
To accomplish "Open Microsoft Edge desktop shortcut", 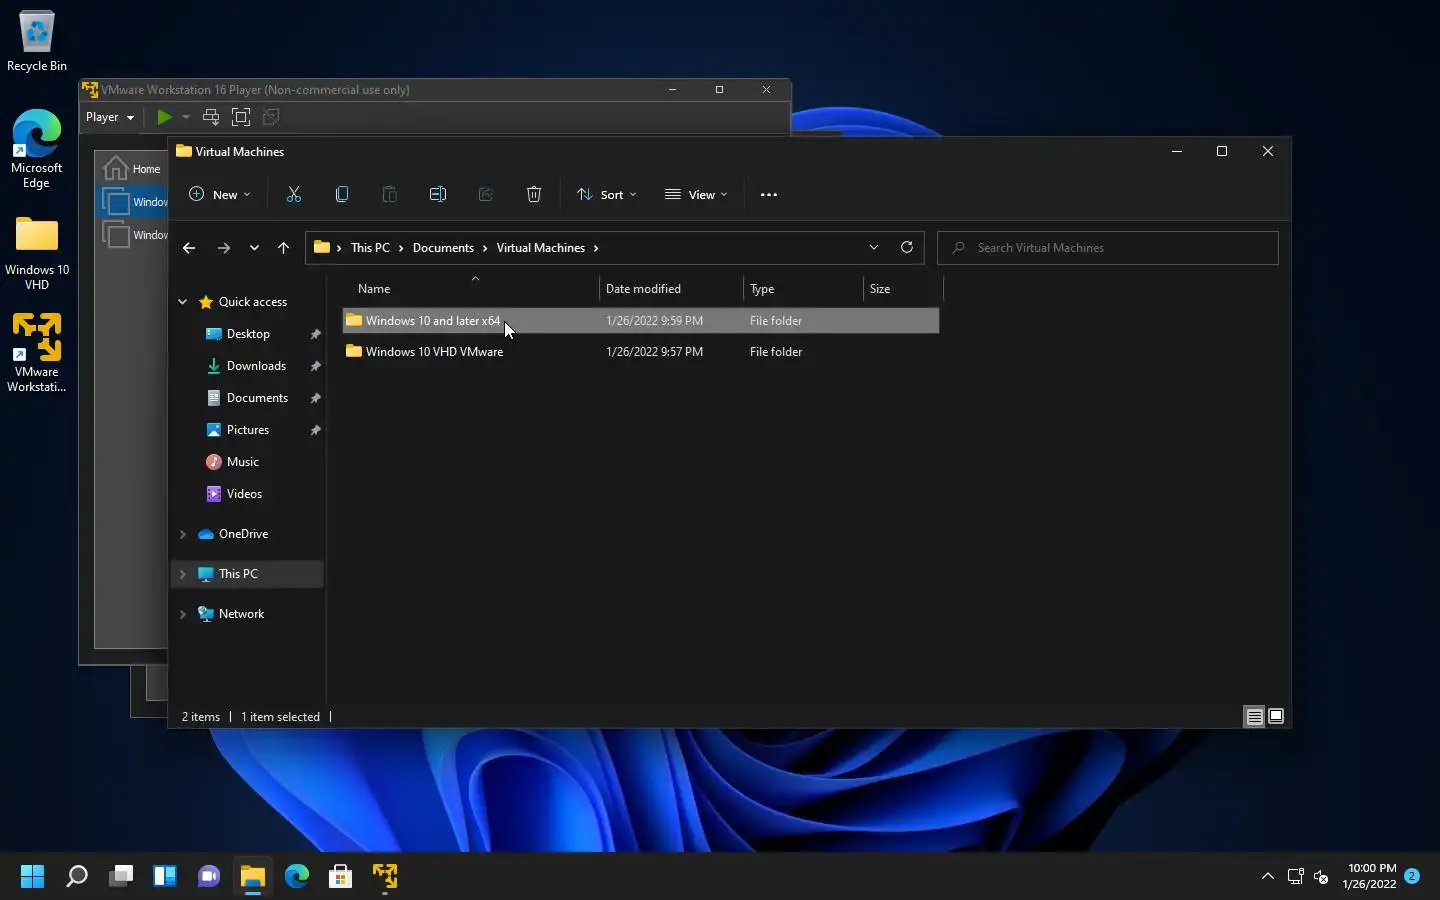I will point(37,149).
